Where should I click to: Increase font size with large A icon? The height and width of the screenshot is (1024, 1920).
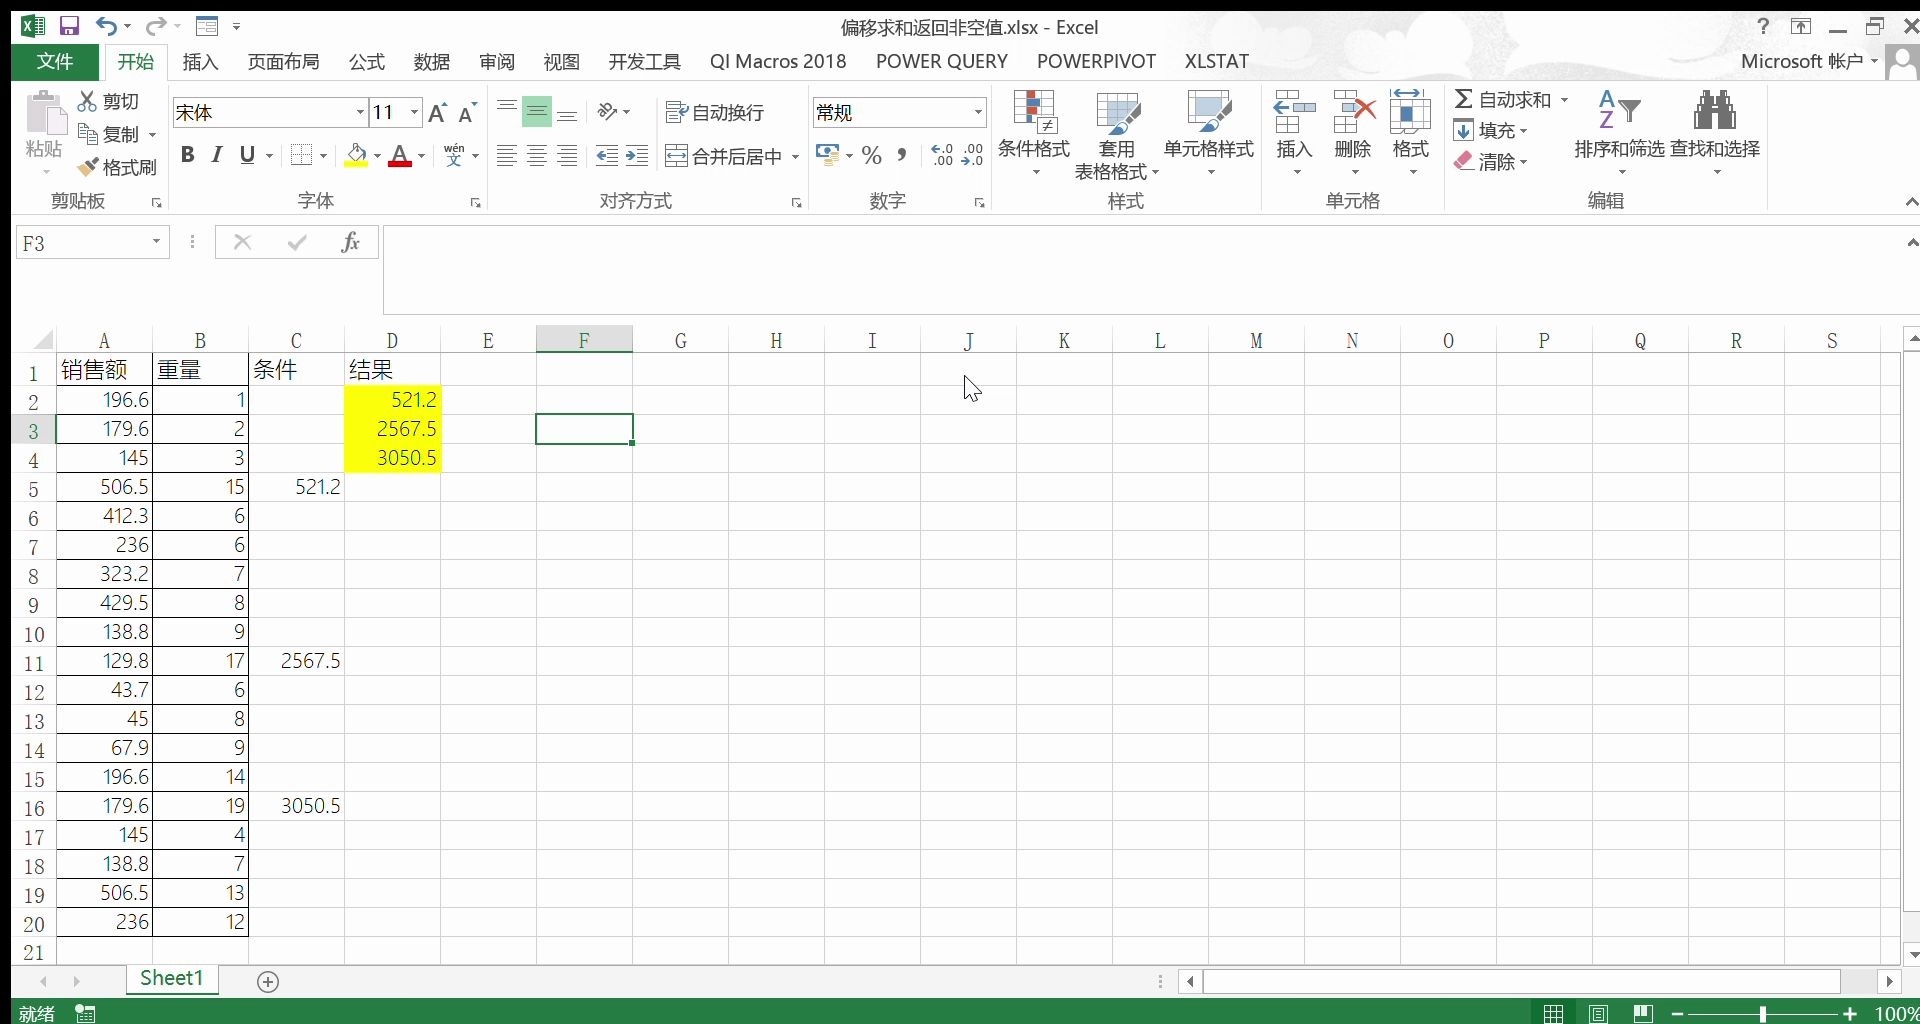[437, 113]
